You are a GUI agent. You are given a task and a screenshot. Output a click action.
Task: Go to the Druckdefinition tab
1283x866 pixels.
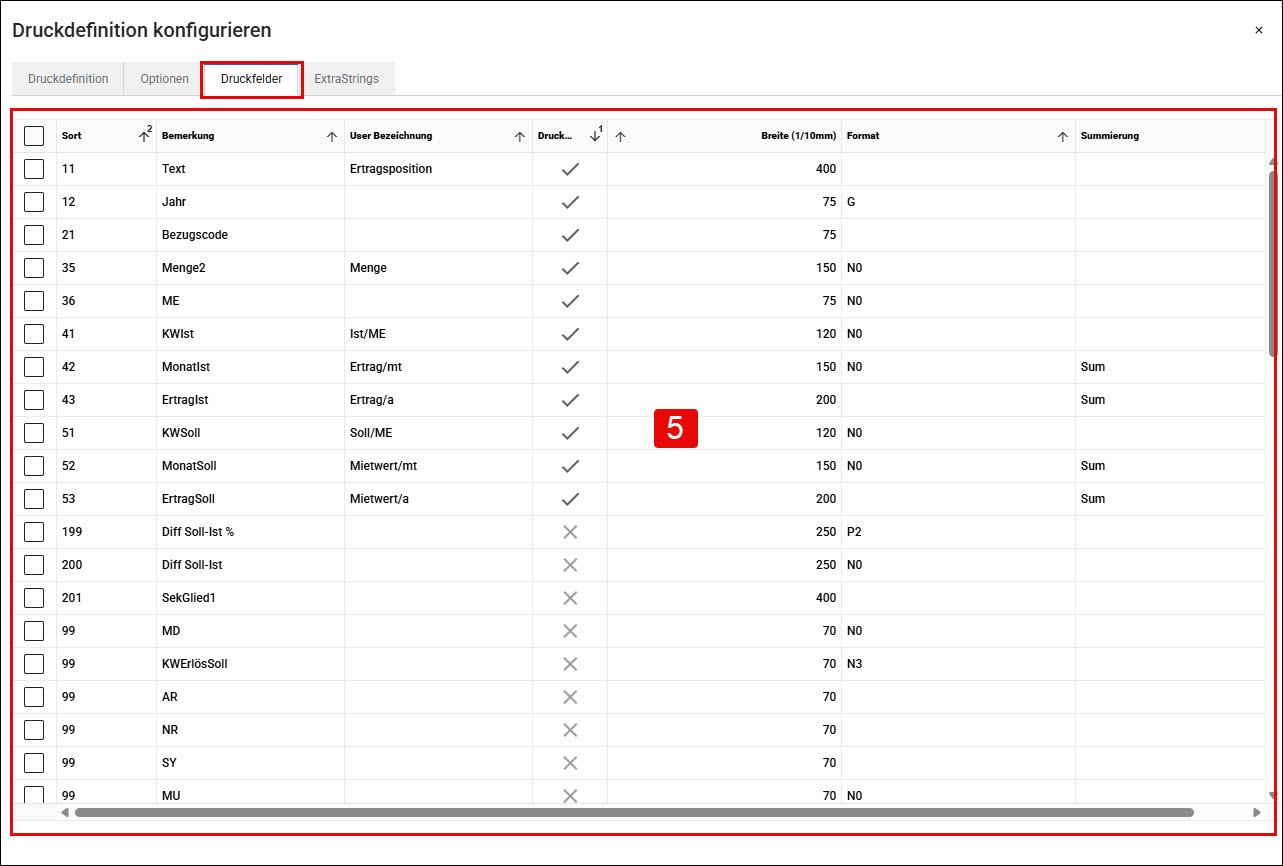pyautogui.click(x=68, y=79)
